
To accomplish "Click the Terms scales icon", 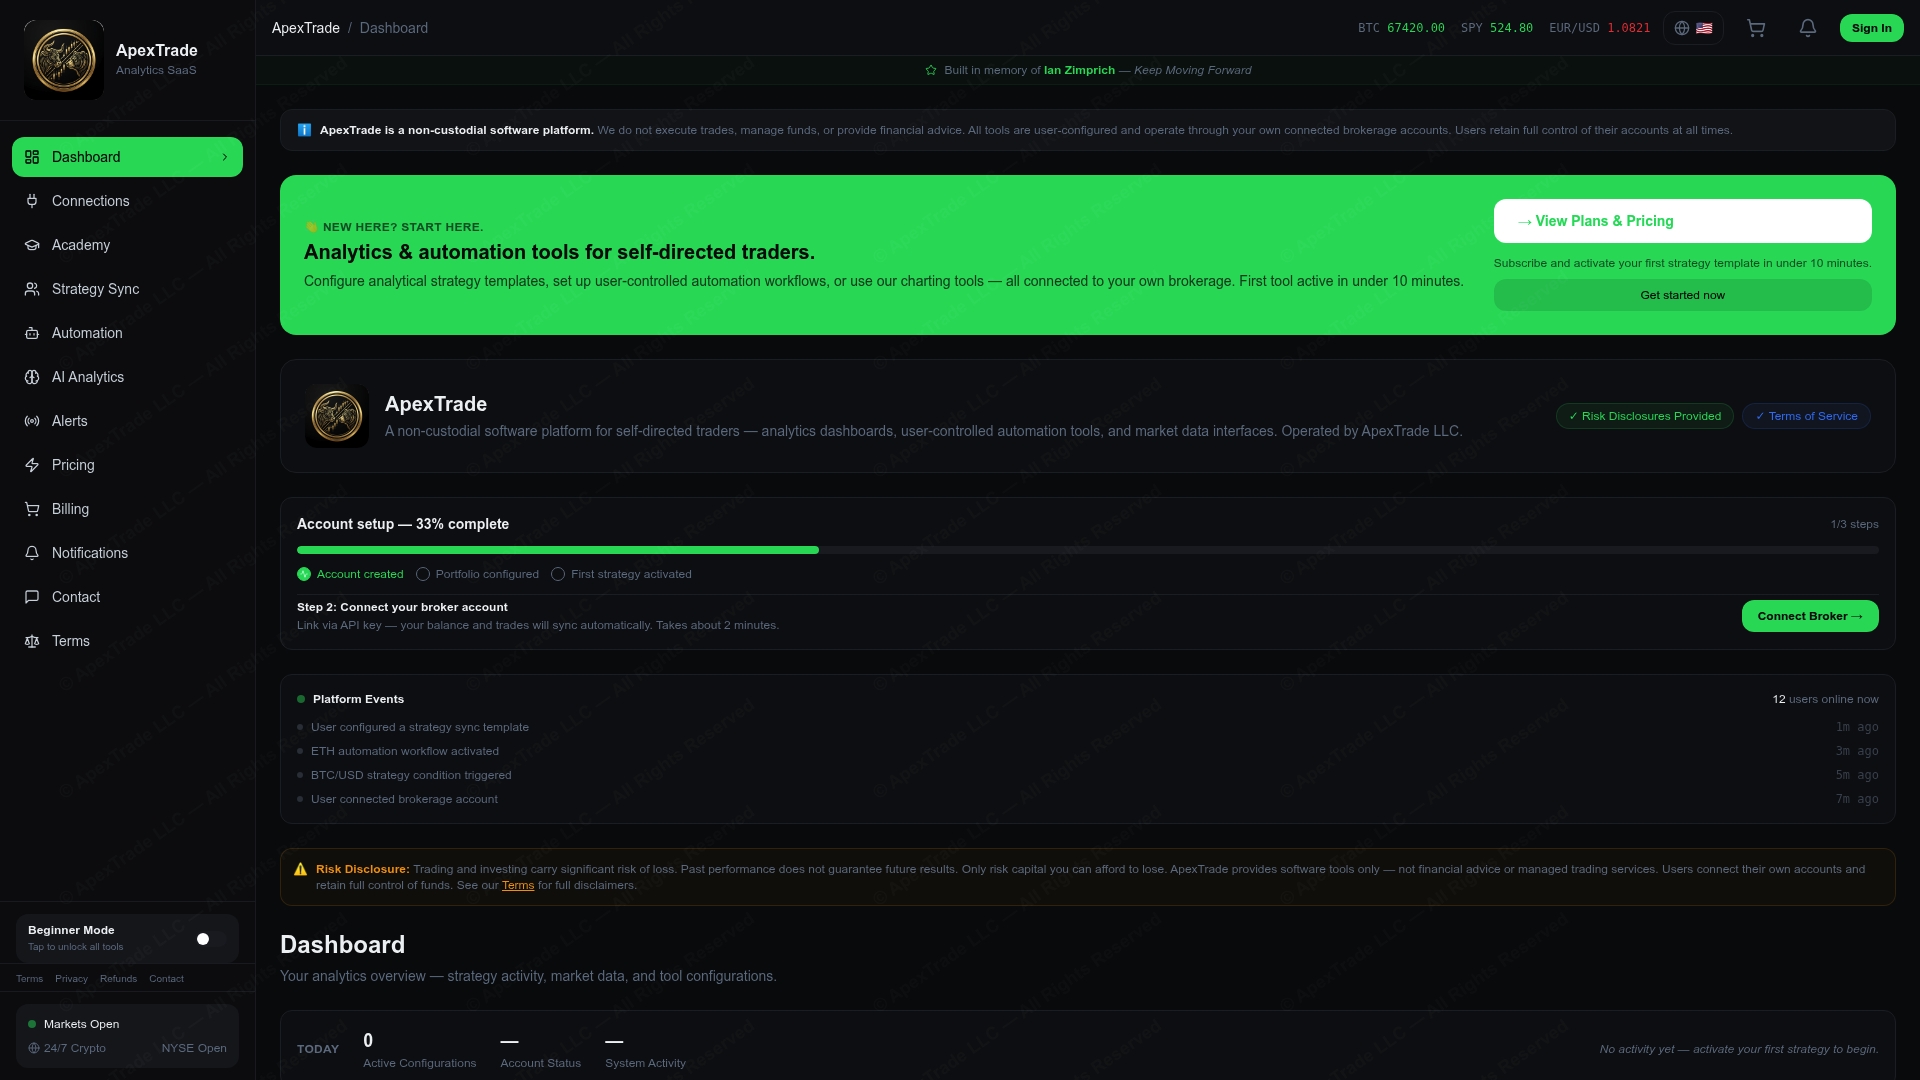I will tap(32, 641).
